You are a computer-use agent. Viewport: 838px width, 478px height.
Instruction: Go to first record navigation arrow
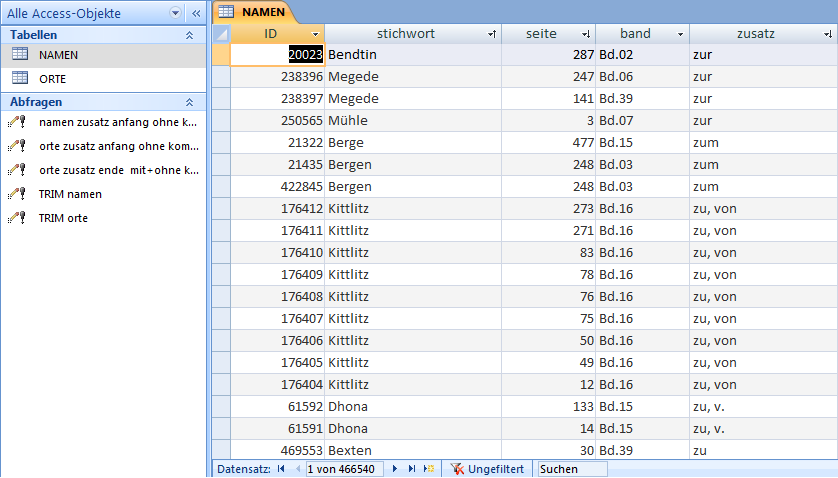[280, 468]
